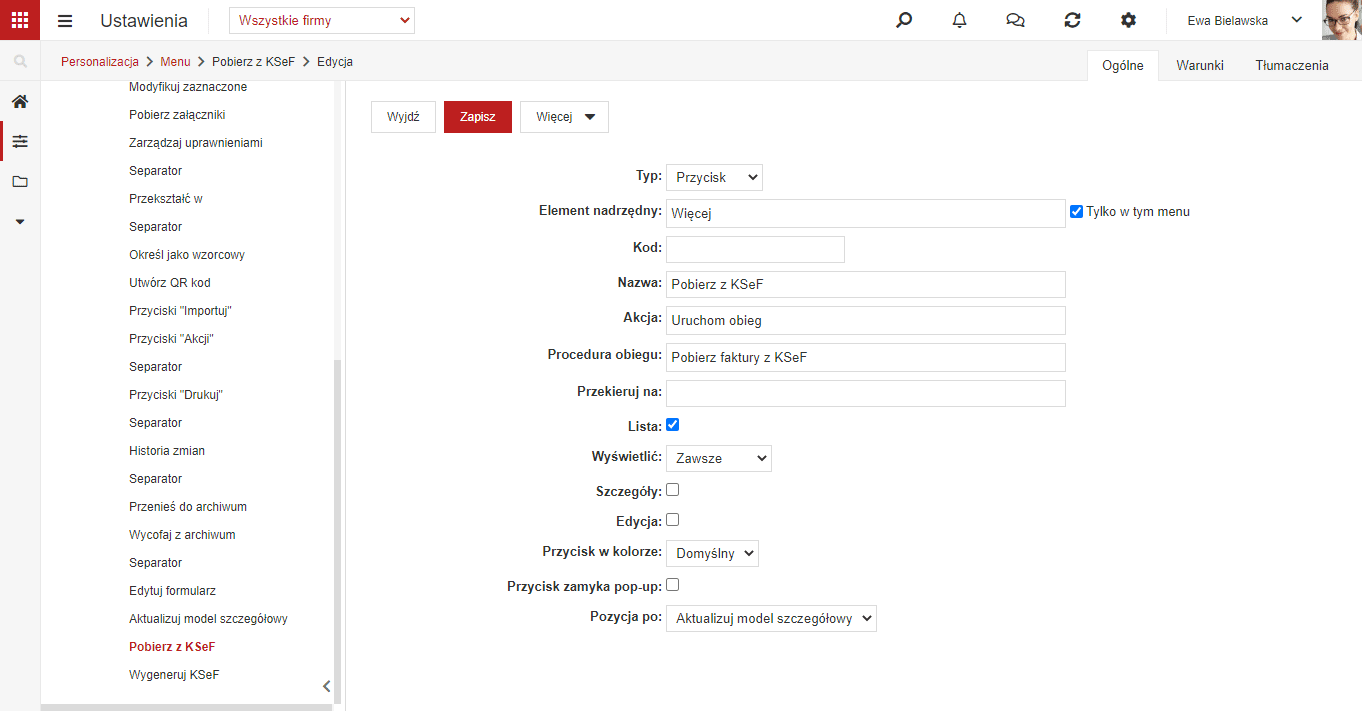
Task: Go to the home icon in sidebar
Action: (x=20, y=101)
